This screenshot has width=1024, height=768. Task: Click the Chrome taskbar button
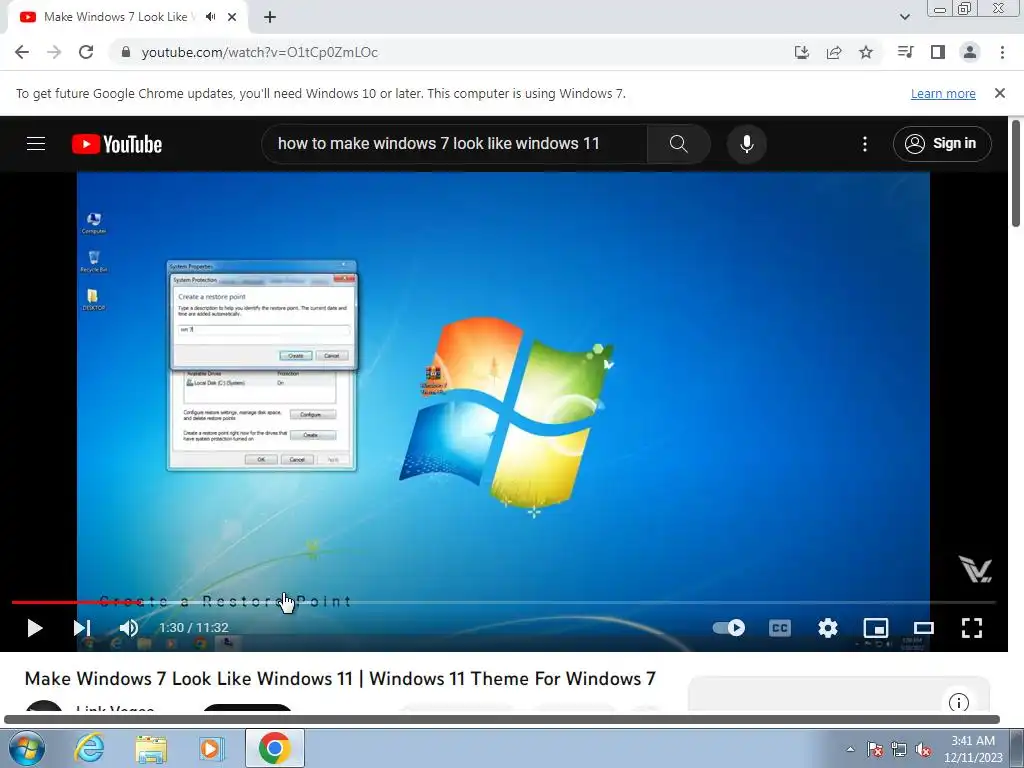pos(274,748)
